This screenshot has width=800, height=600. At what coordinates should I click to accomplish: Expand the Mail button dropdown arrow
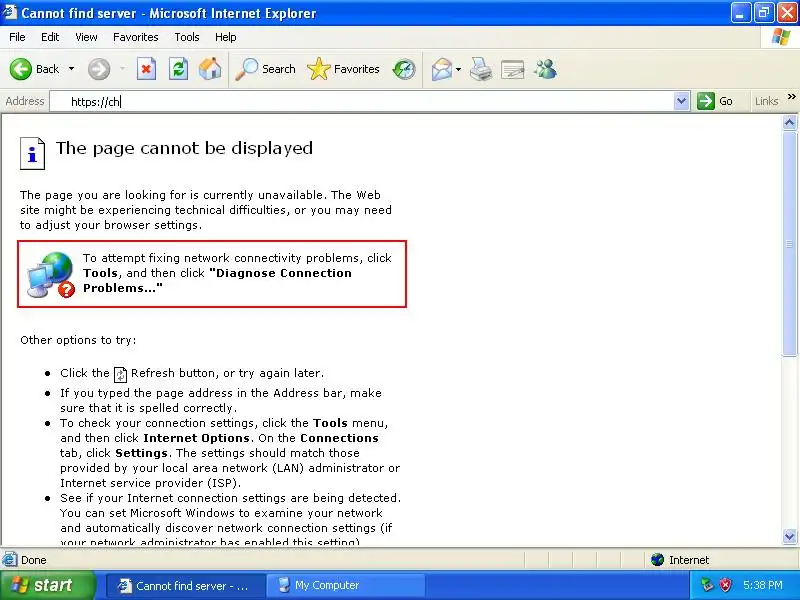[x=458, y=69]
